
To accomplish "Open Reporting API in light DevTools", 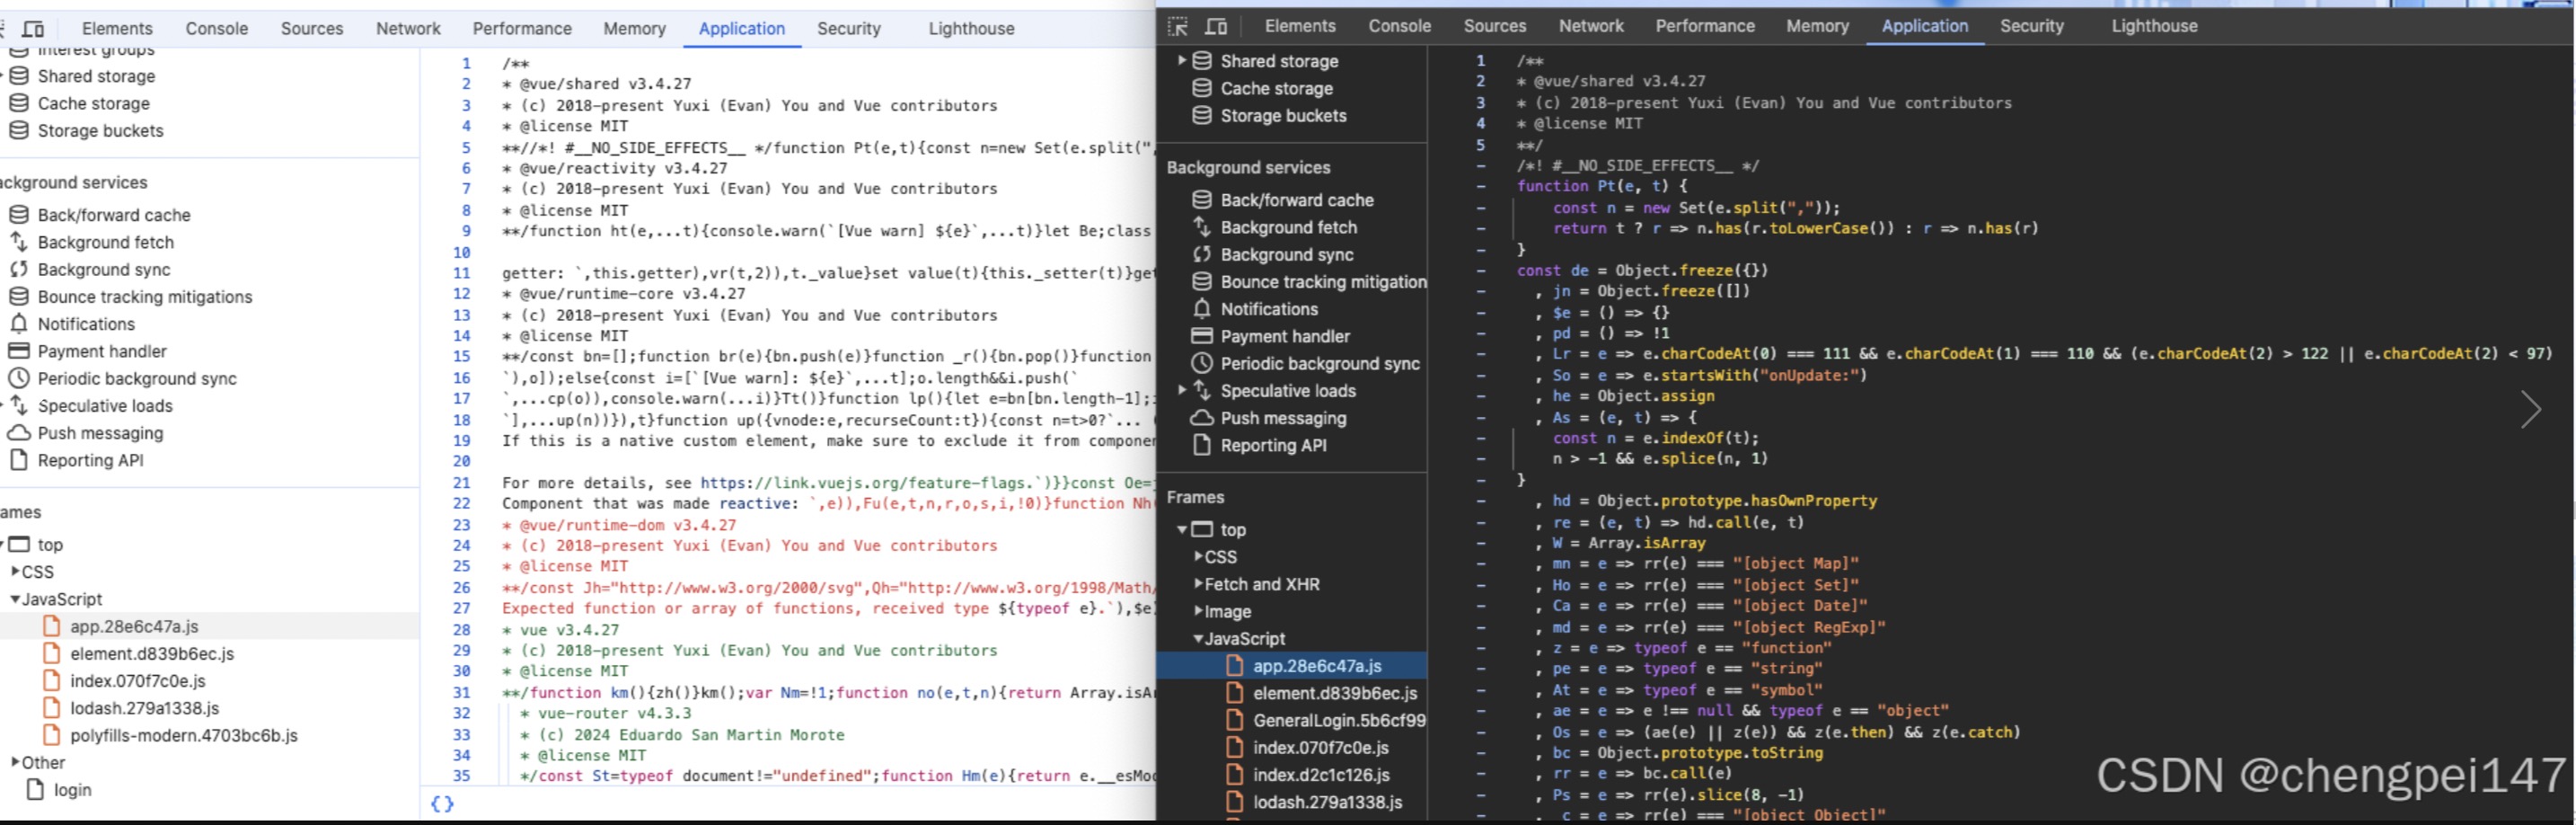I will [90, 460].
